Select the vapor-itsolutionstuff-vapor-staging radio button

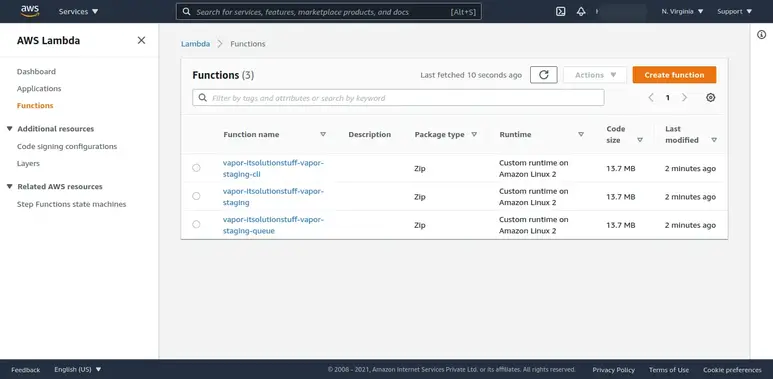click(196, 196)
